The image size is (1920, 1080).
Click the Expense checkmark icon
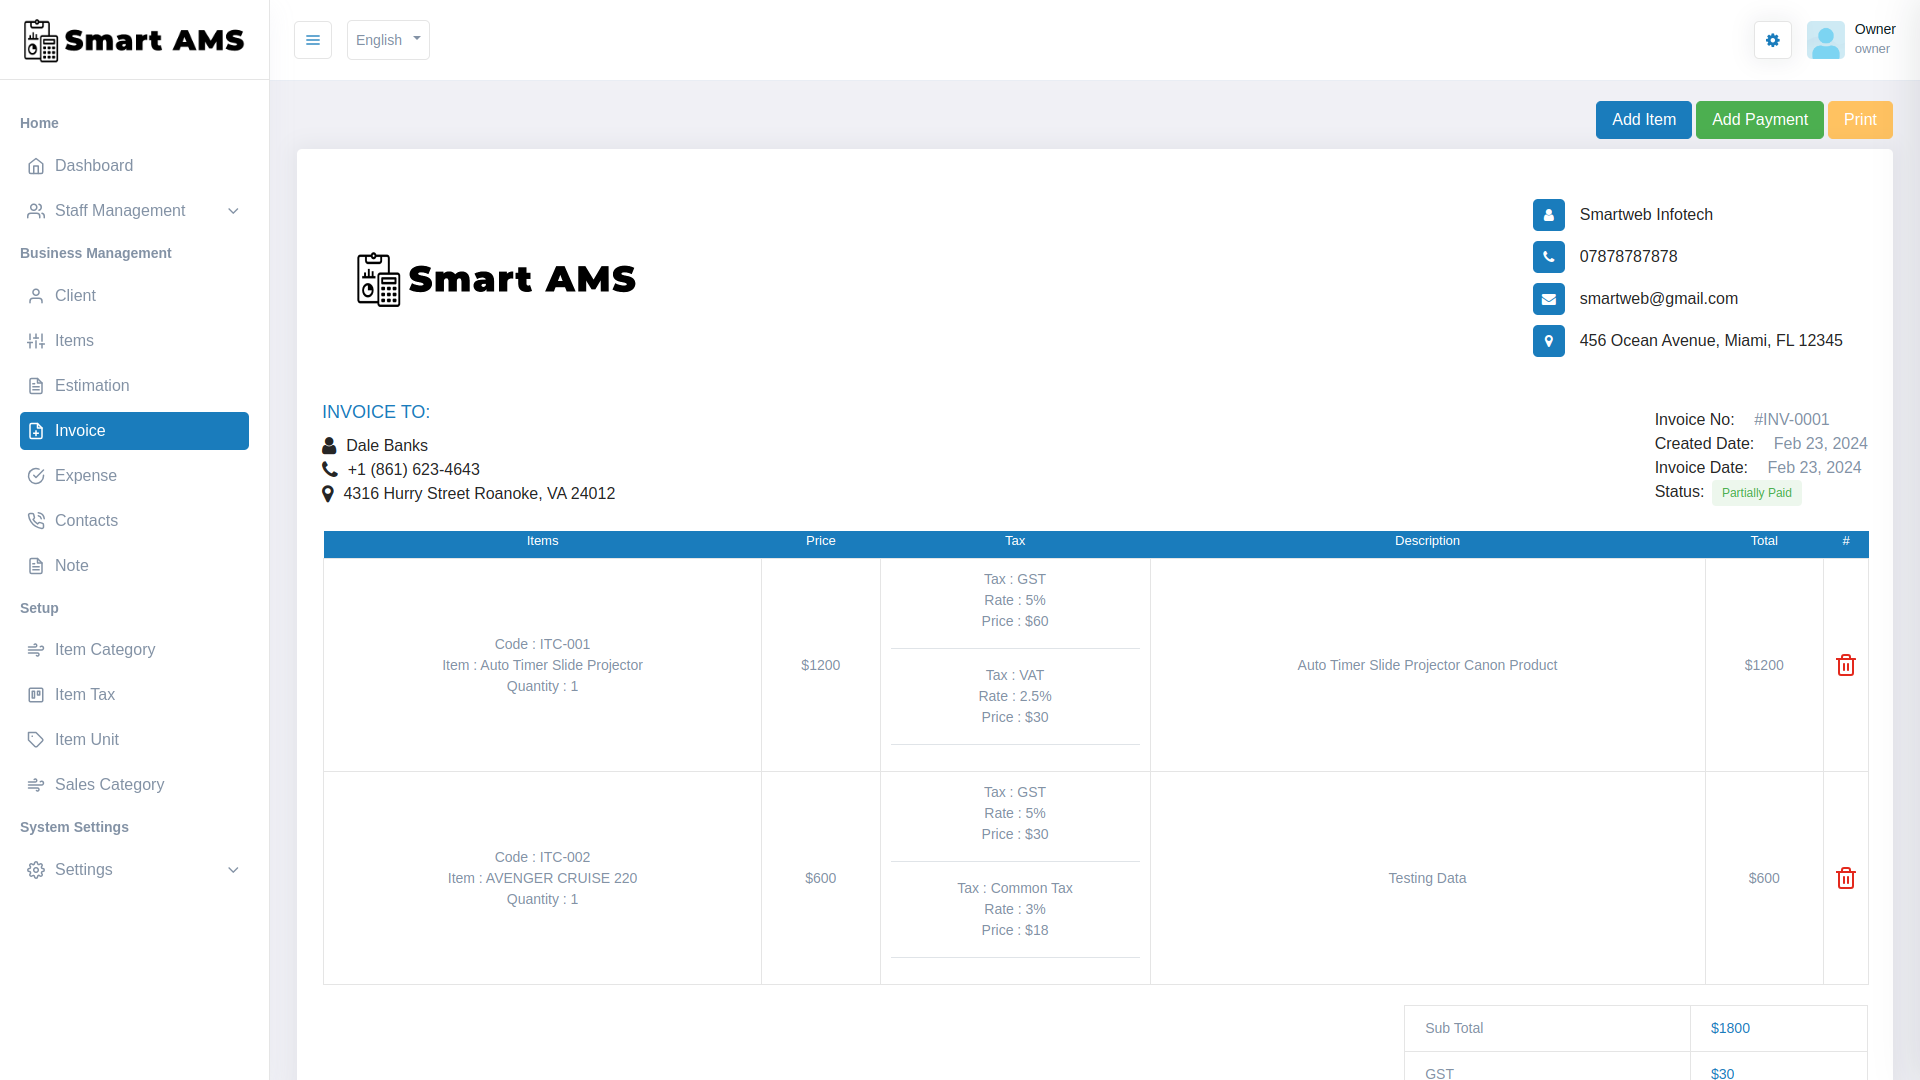click(36, 475)
